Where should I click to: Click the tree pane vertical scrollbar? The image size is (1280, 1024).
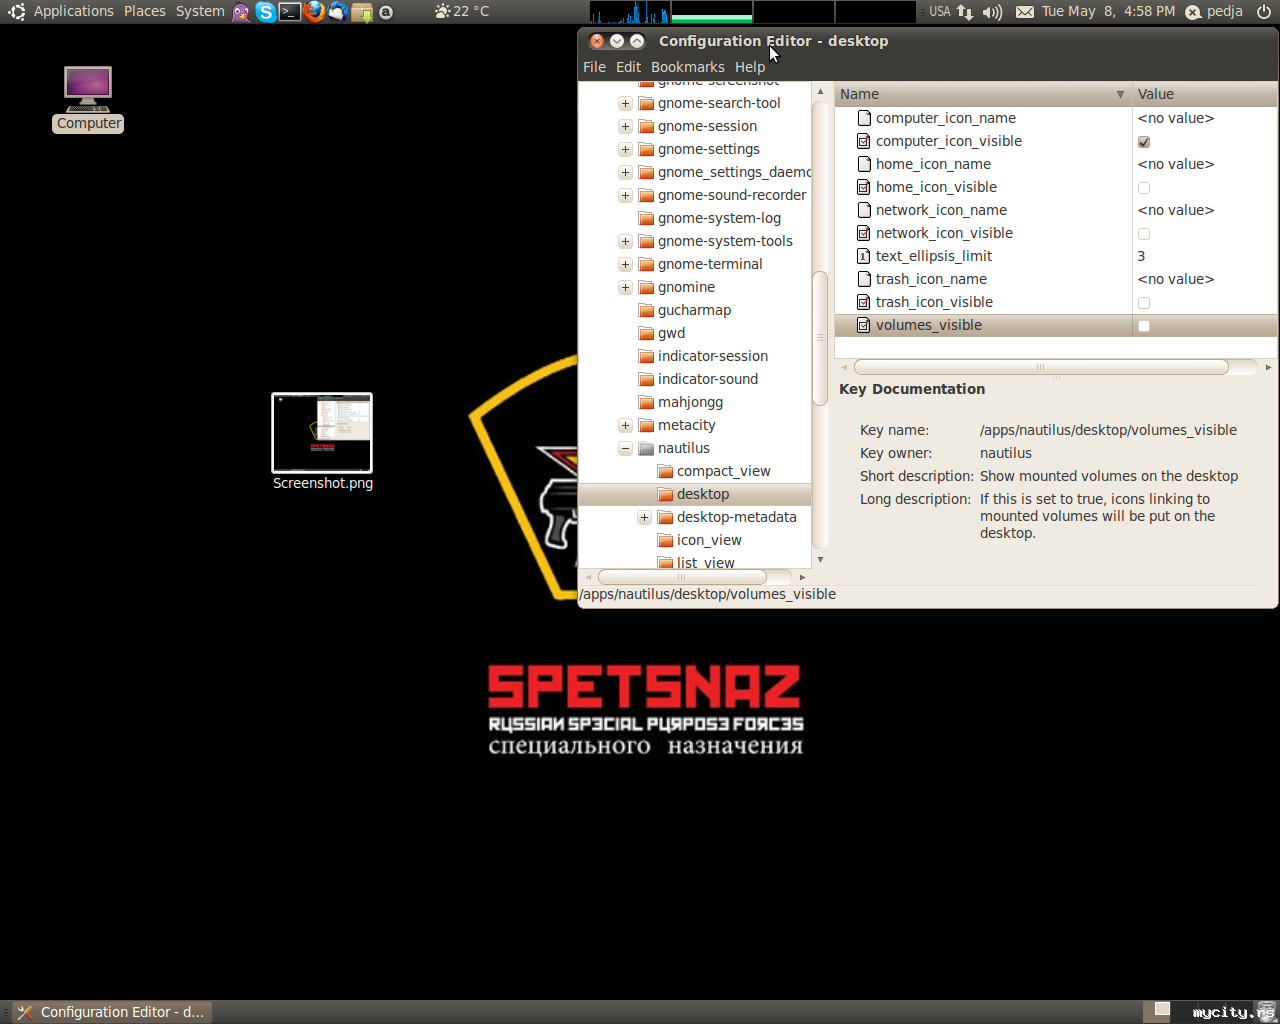820,338
